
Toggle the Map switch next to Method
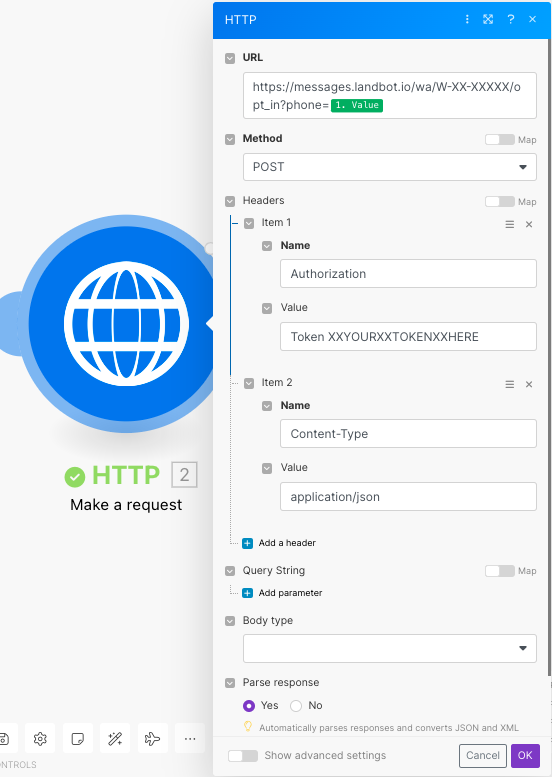[499, 140]
